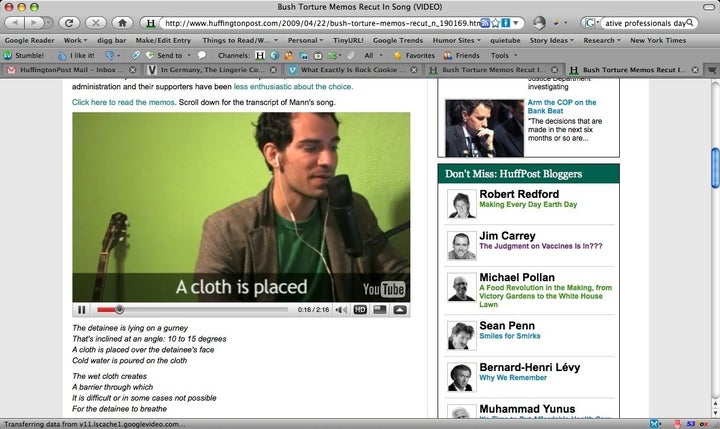
Task: Click the page vertical scrollbar thumb
Action: tap(715, 167)
